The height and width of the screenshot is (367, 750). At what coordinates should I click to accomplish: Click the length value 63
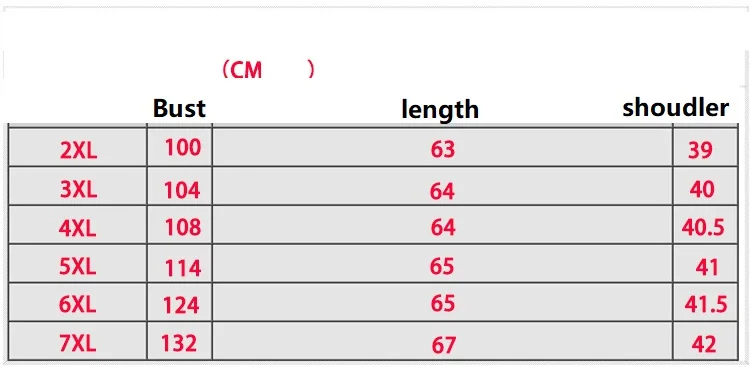(x=442, y=150)
